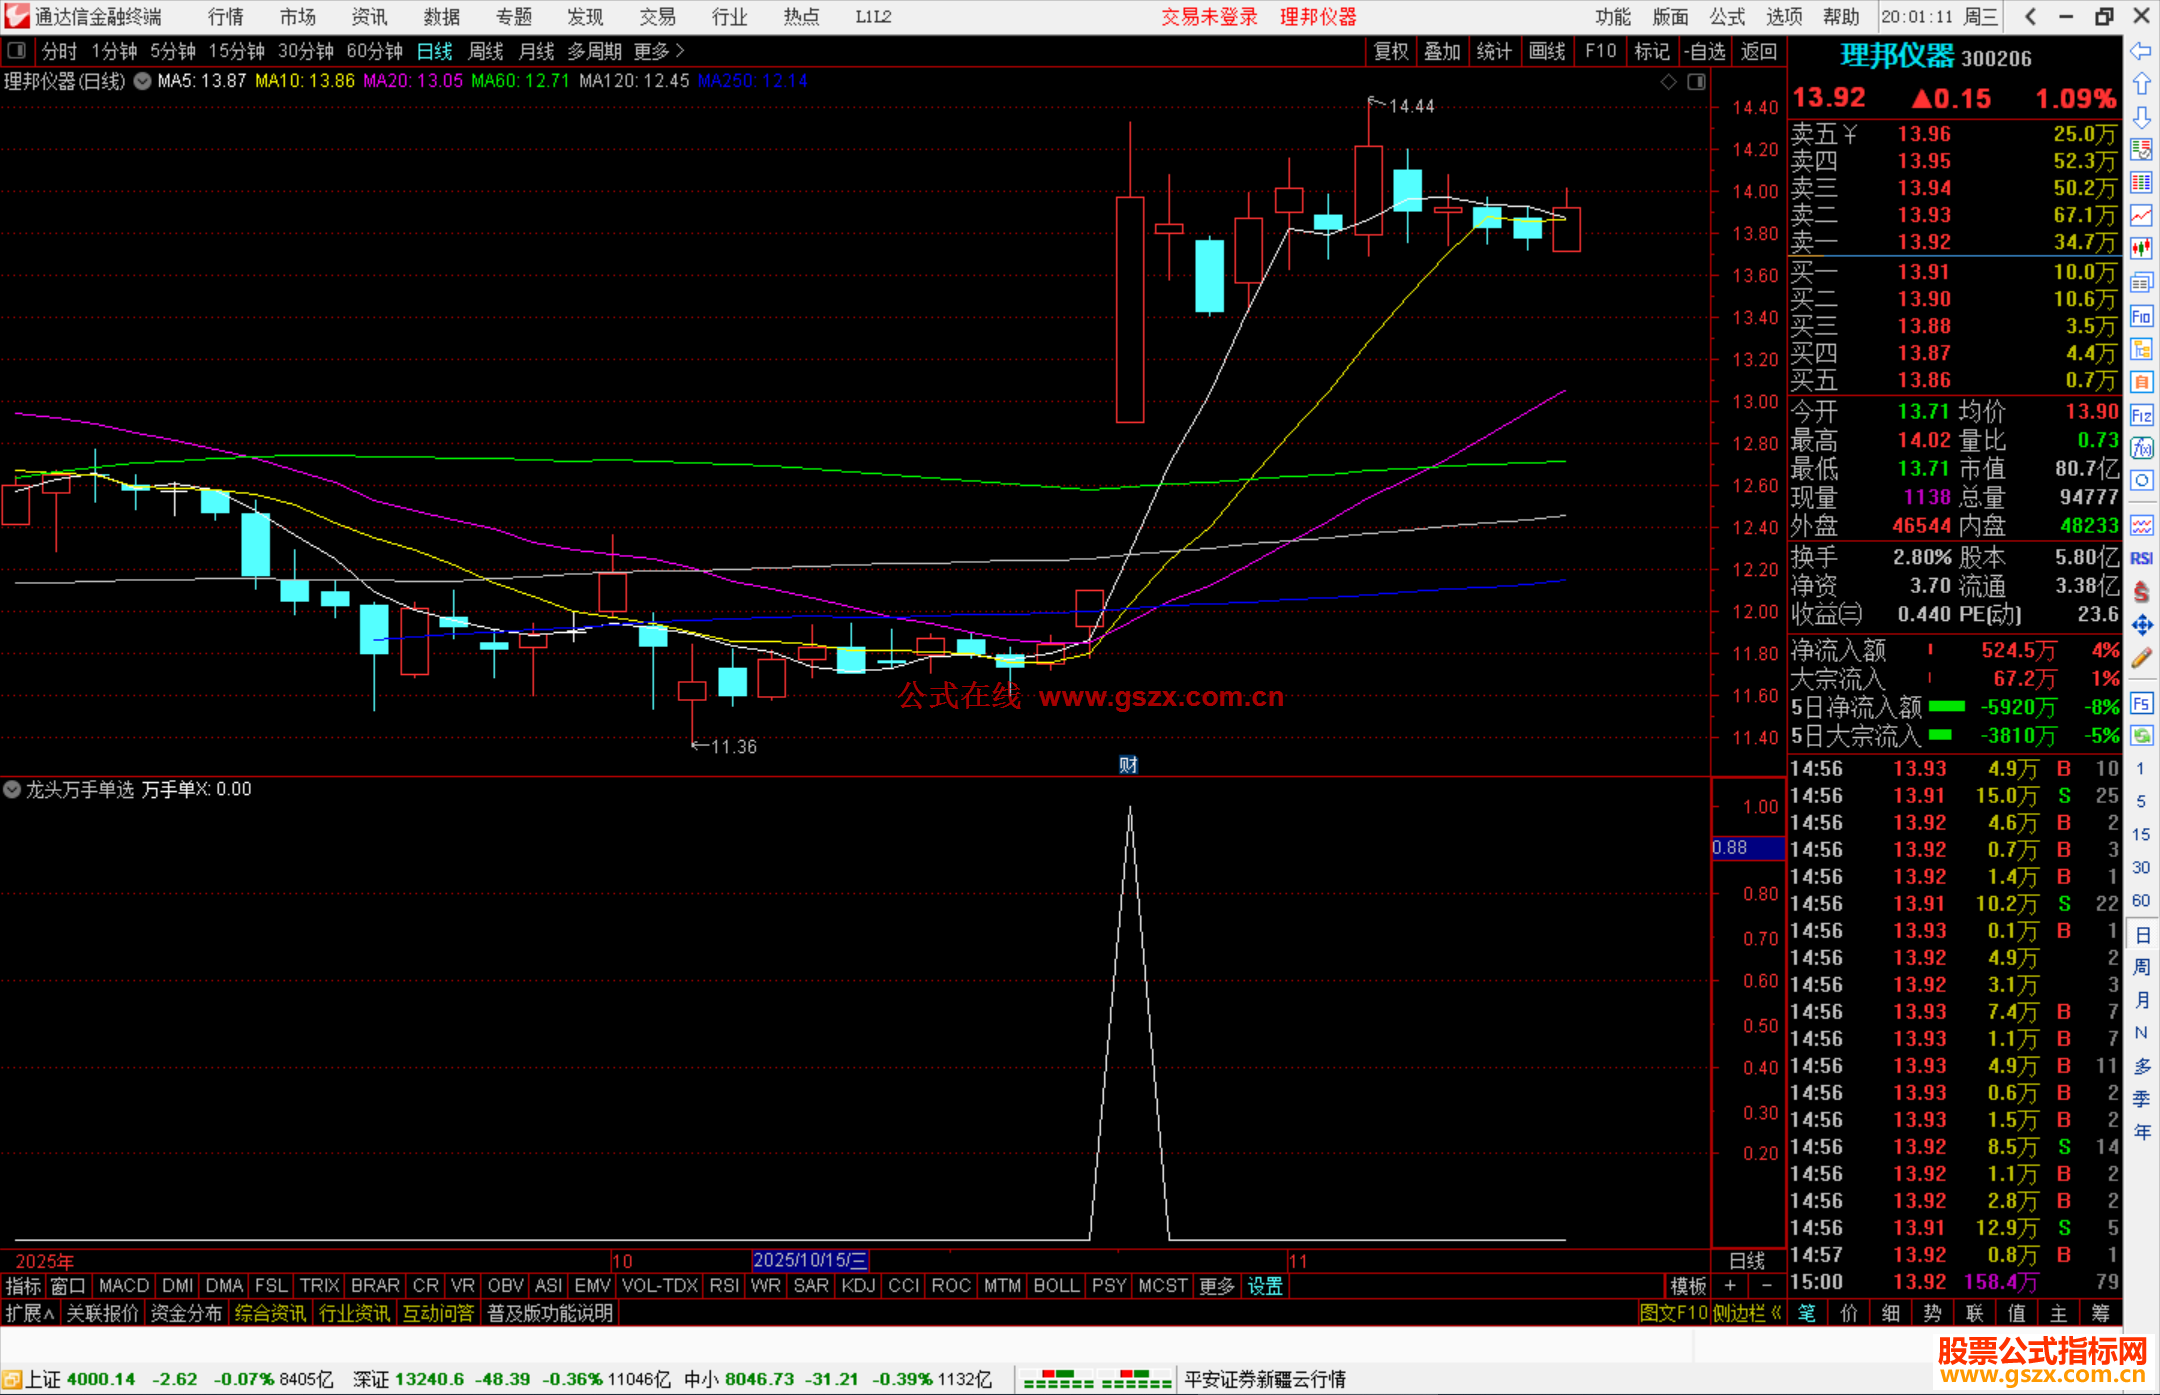This screenshot has height=1395, width=2160.
Task: Click the 2025/10/15 date marker on timeline
Action: (x=809, y=1260)
